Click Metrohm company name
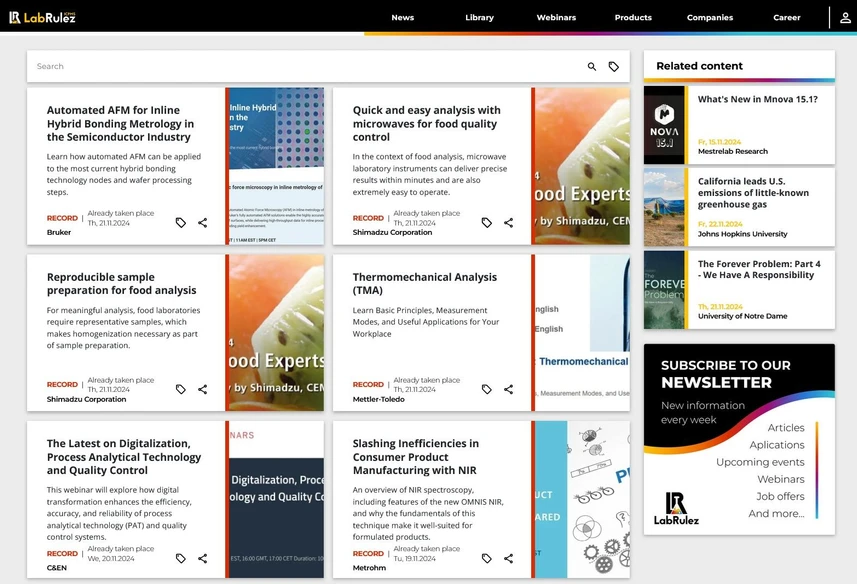Image resolution: width=857 pixels, height=584 pixels. click(x=369, y=568)
